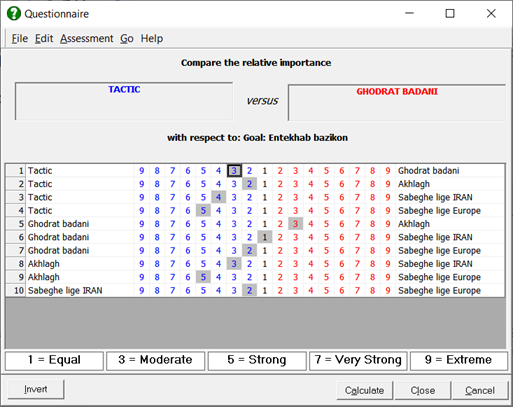Viewport: 513px width, 407px height.
Task: Select the TACTIC comparison box
Action: [x=124, y=101]
